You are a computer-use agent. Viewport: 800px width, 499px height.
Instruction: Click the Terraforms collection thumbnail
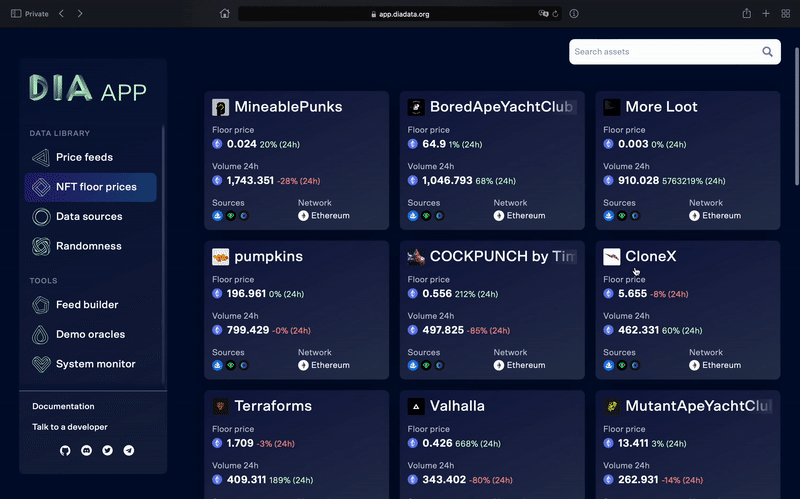tap(220, 406)
